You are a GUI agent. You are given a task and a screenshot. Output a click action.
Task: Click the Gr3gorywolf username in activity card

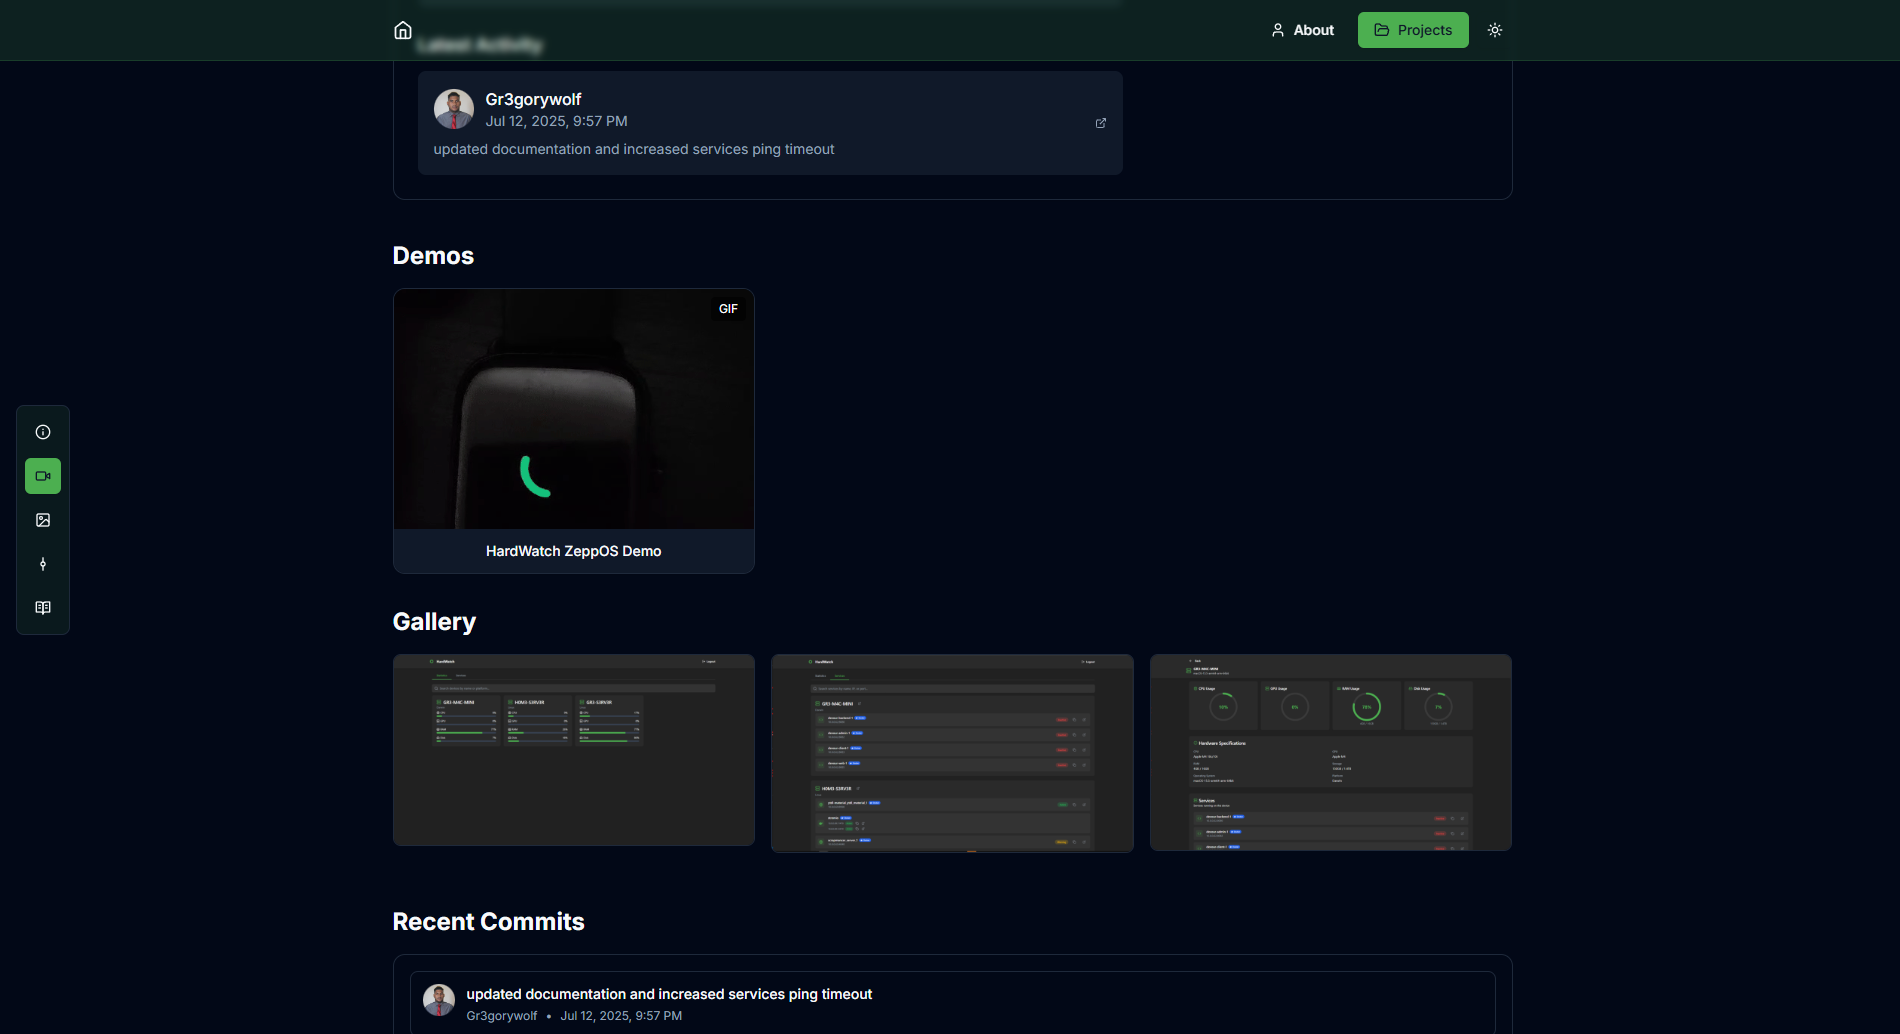[533, 99]
